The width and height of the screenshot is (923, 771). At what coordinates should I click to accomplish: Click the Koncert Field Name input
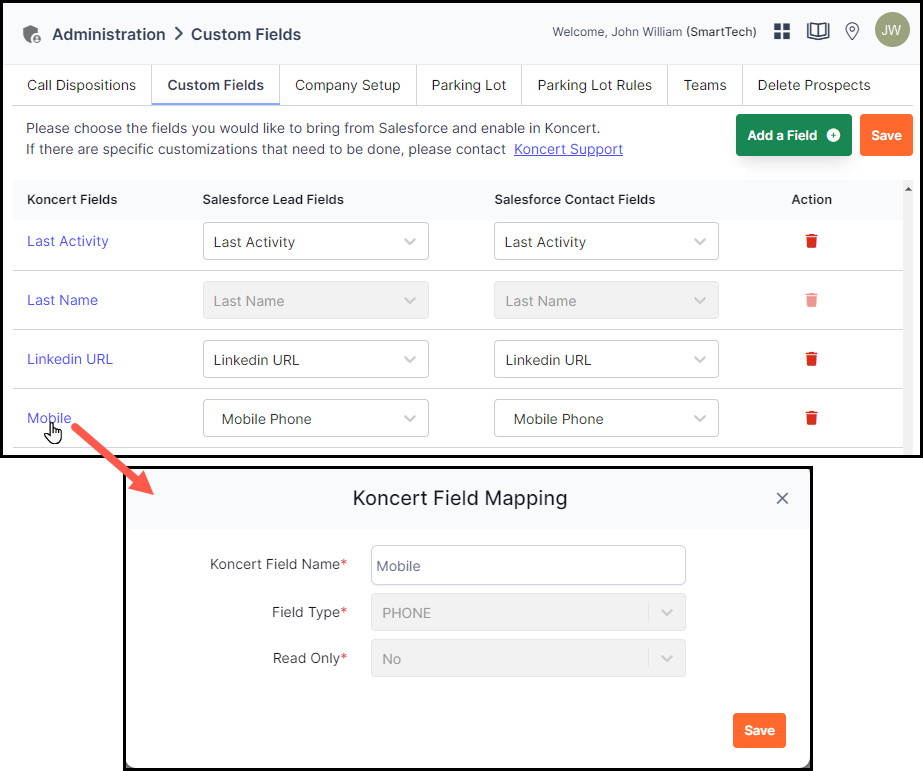tap(528, 565)
